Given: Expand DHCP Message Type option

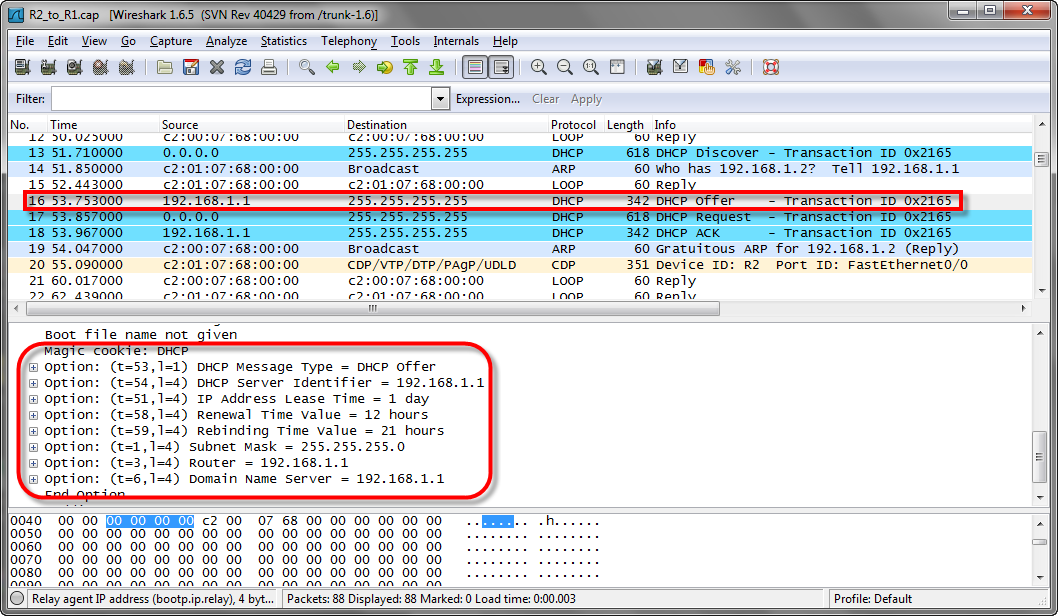Looking at the screenshot, I should (x=33, y=367).
